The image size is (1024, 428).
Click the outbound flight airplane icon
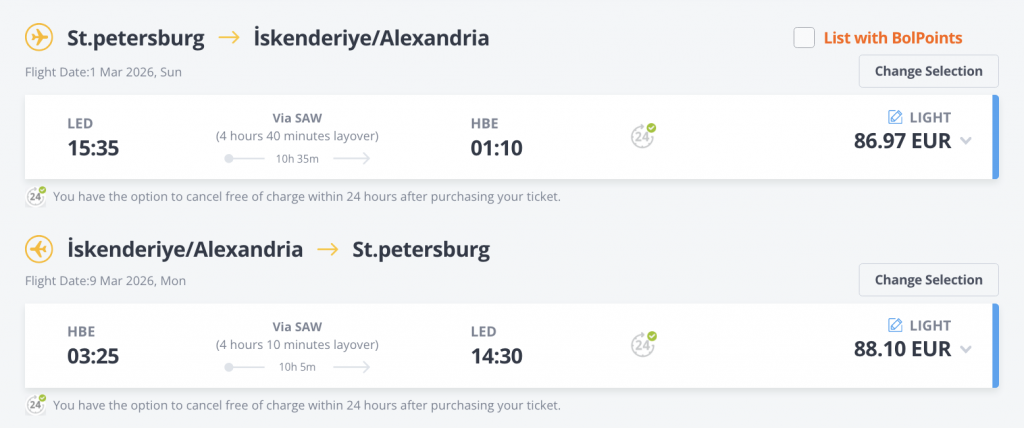click(39, 39)
